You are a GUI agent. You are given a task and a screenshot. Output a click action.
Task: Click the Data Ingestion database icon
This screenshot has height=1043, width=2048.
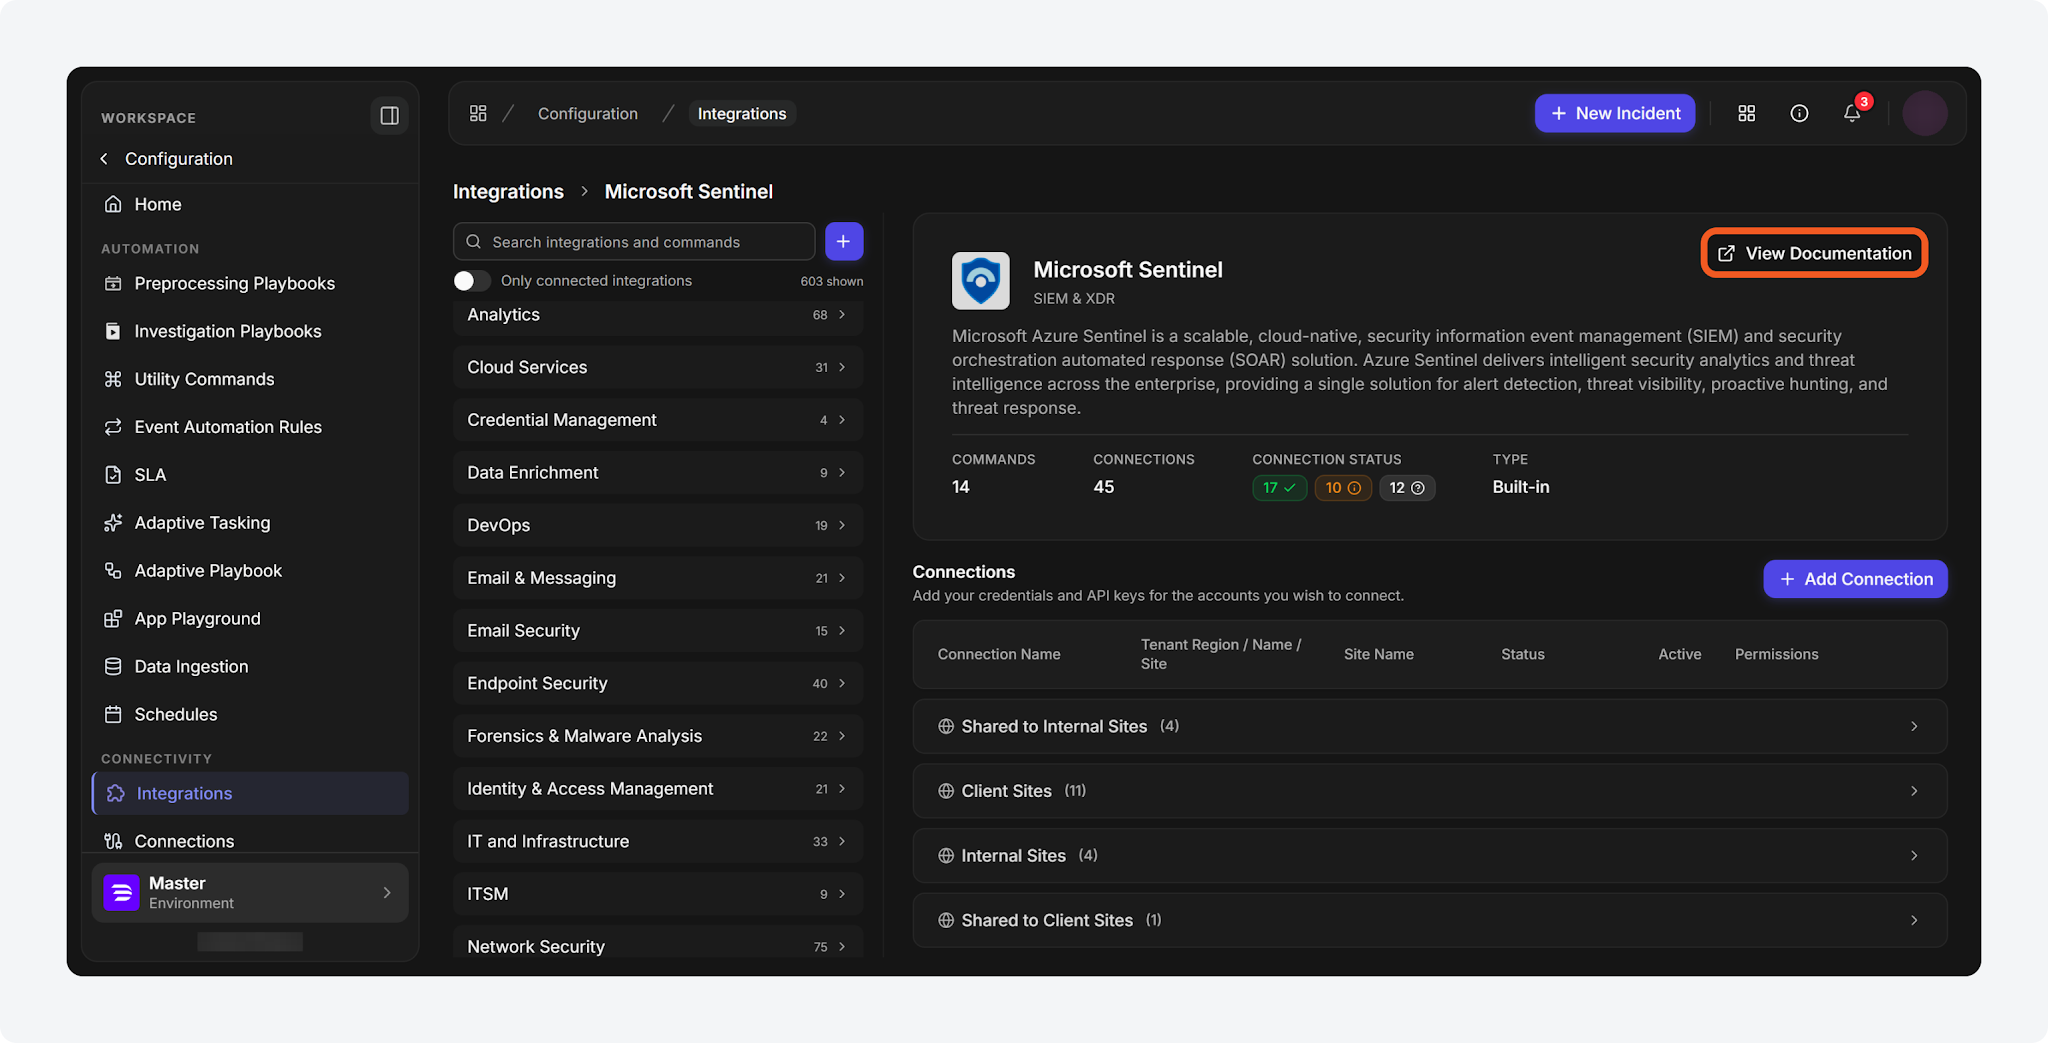point(113,667)
